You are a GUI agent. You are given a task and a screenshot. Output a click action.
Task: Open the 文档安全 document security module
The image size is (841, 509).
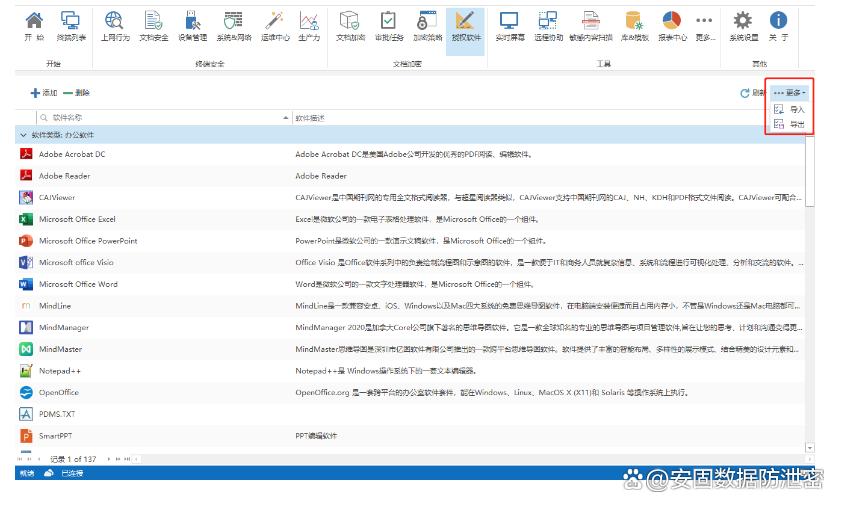pyautogui.click(x=153, y=26)
